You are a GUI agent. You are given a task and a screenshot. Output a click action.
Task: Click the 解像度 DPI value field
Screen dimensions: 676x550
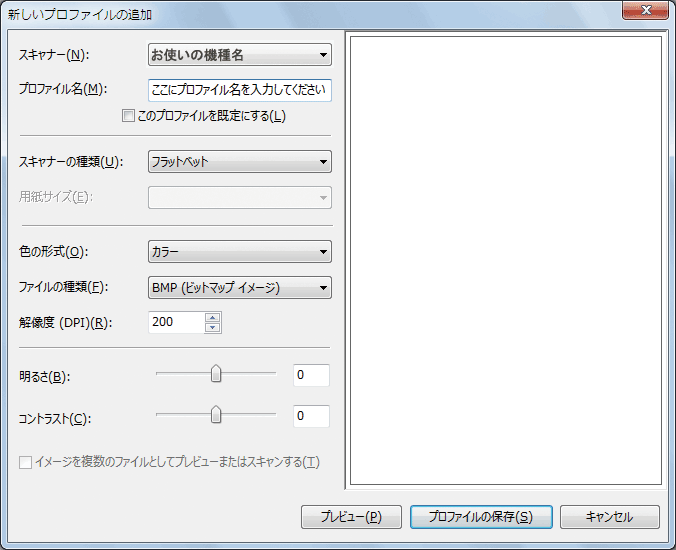pos(175,322)
